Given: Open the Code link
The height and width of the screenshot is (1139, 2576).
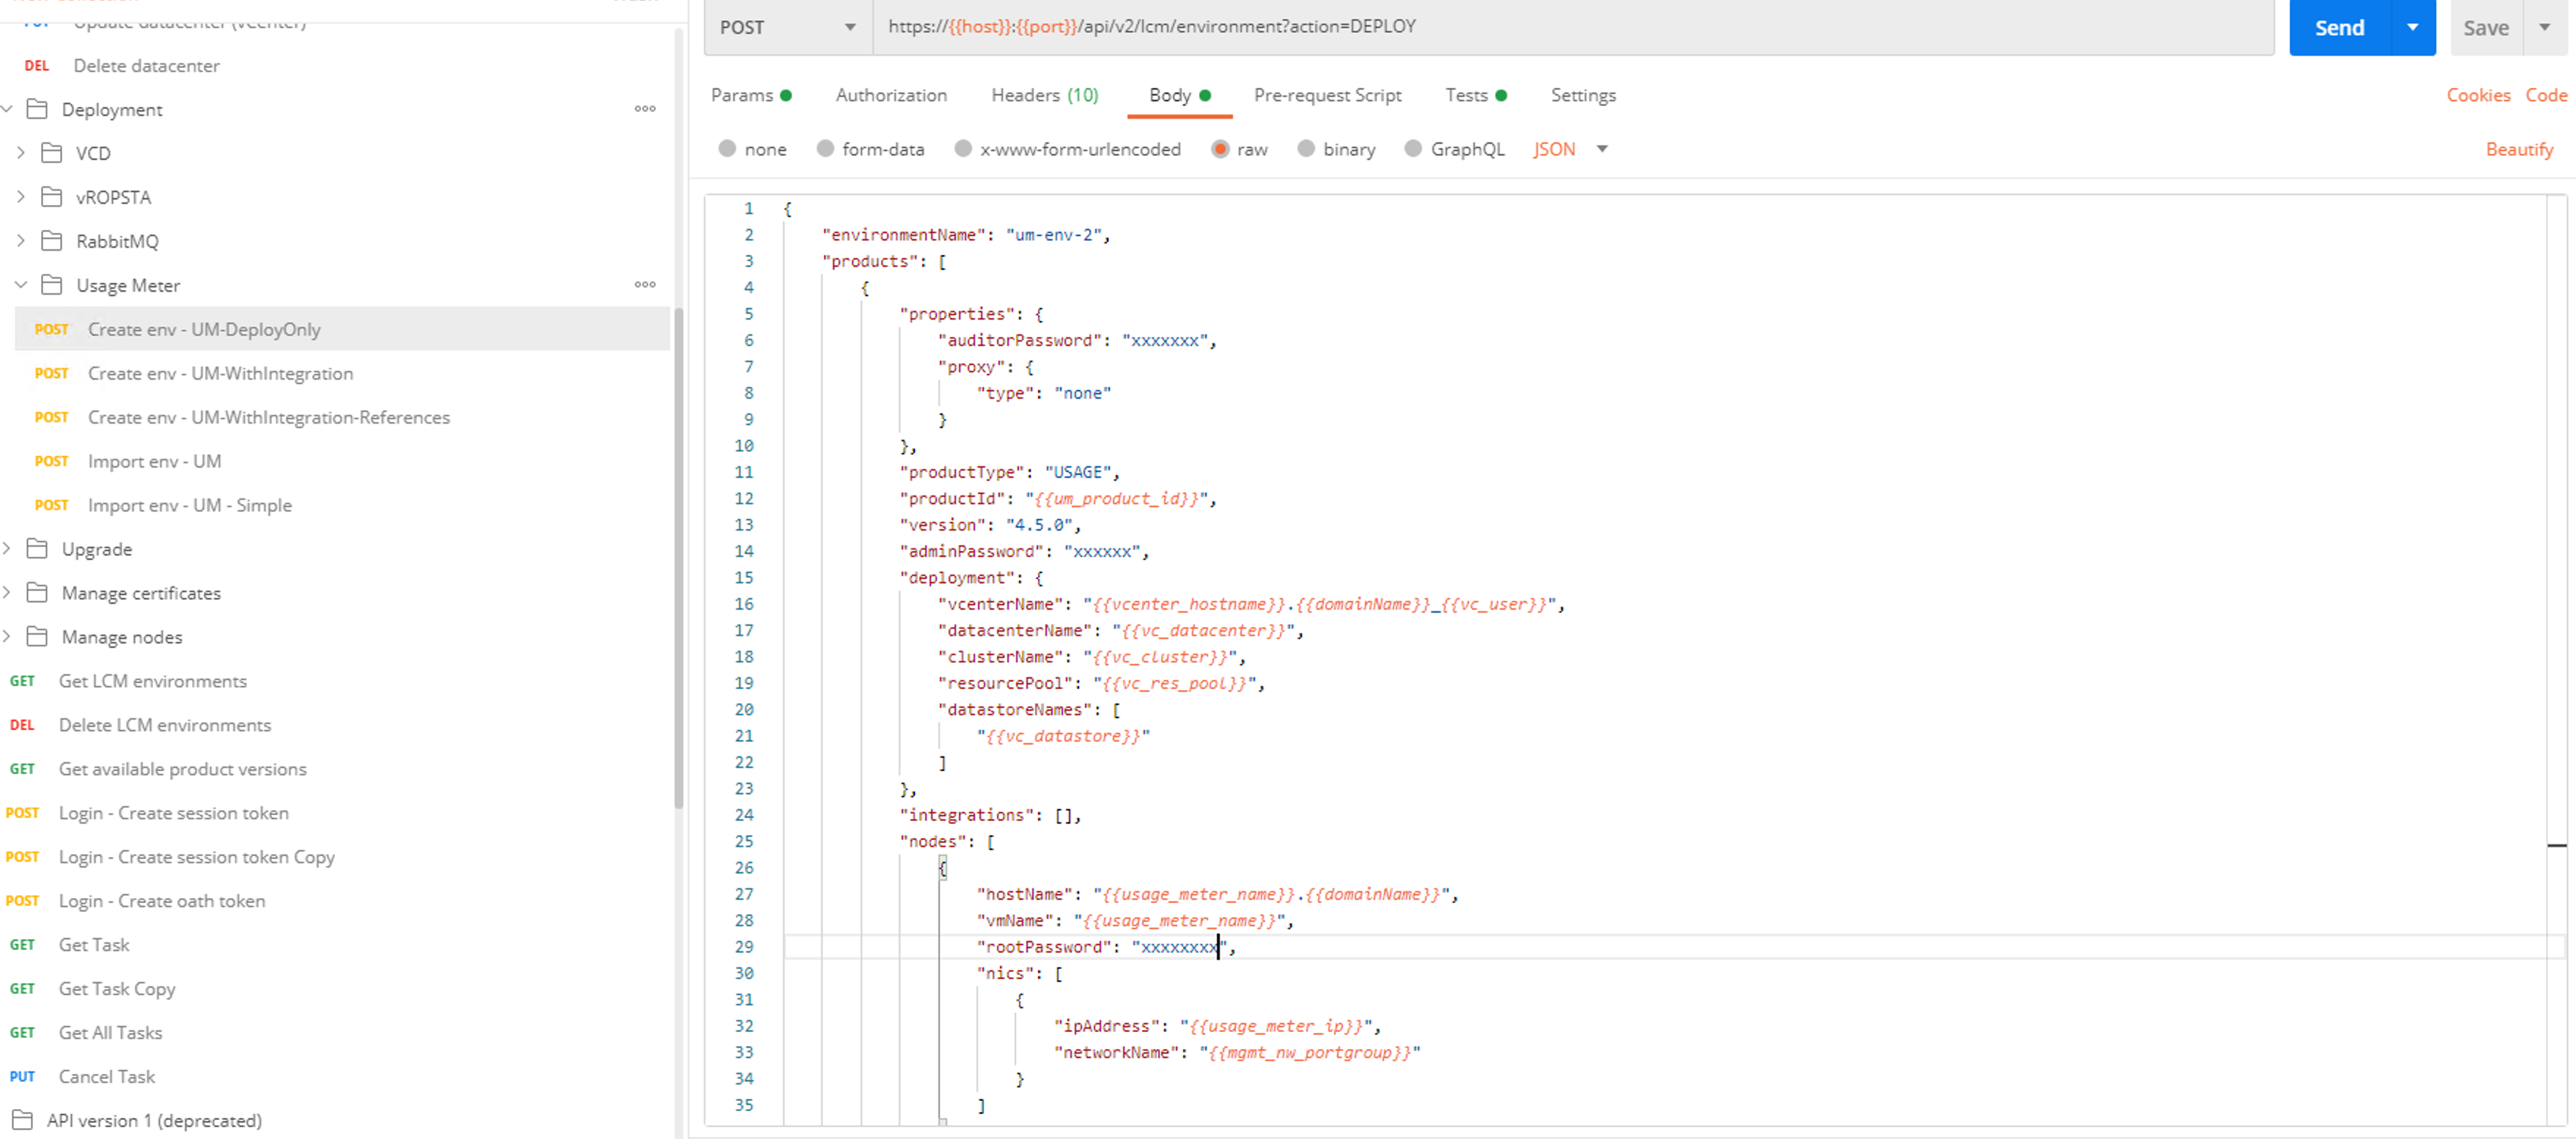Looking at the screenshot, I should pyautogui.click(x=2546, y=95).
